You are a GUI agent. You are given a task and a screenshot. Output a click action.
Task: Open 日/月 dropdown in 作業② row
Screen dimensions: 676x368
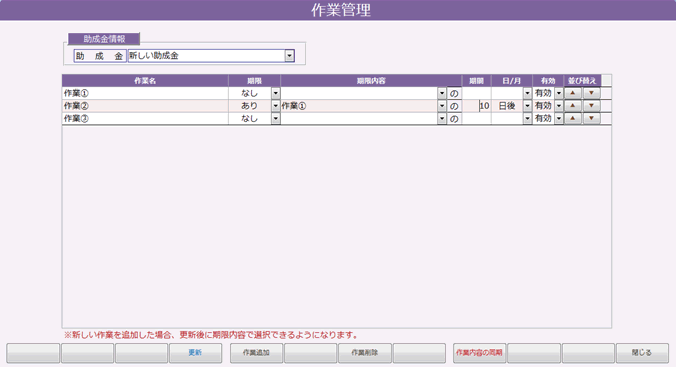click(x=527, y=106)
